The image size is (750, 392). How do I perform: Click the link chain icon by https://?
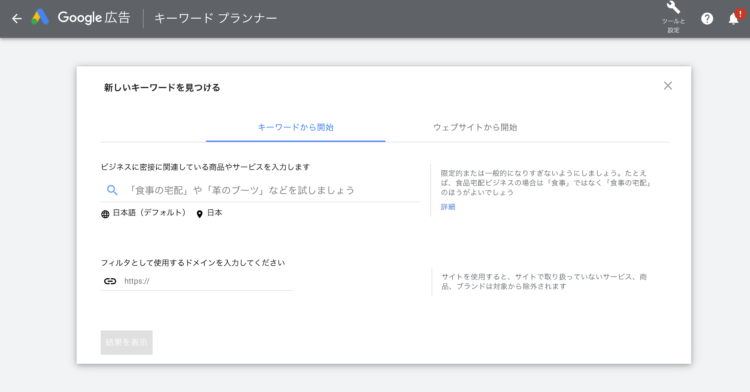(x=110, y=281)
